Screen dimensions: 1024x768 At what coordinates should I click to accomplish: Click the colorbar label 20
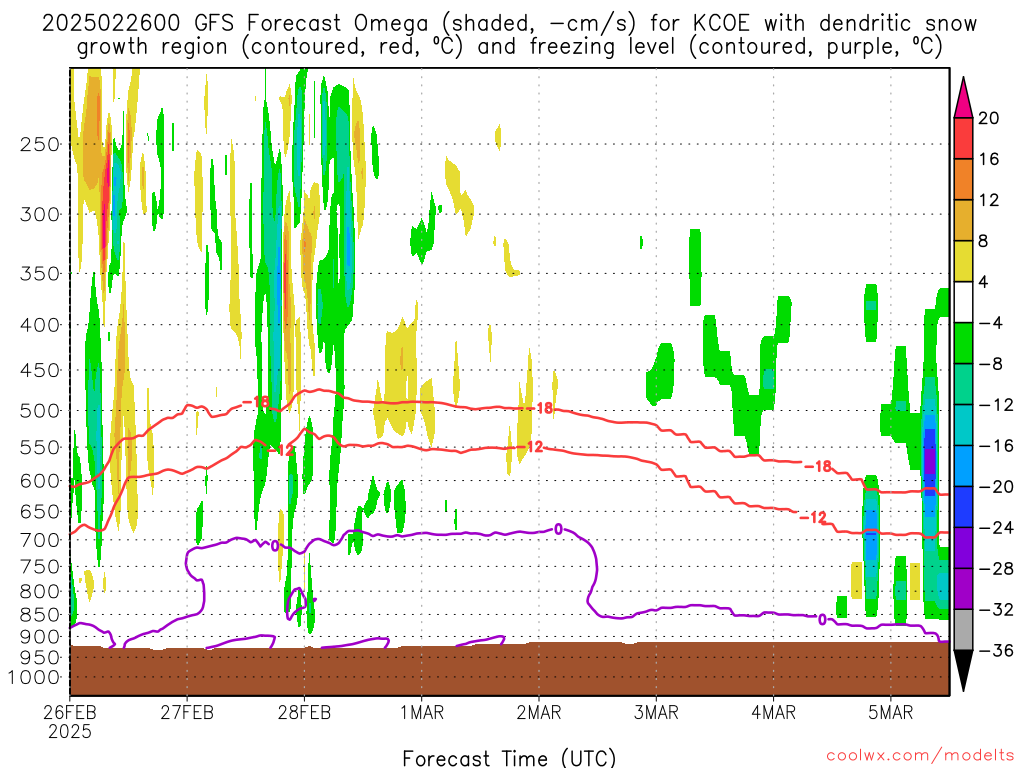coord(989,118)
